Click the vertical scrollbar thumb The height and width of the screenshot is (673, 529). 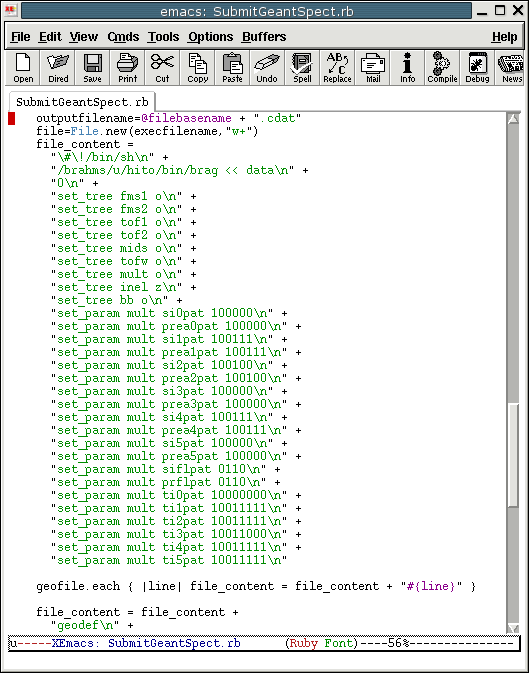point(513,455)
